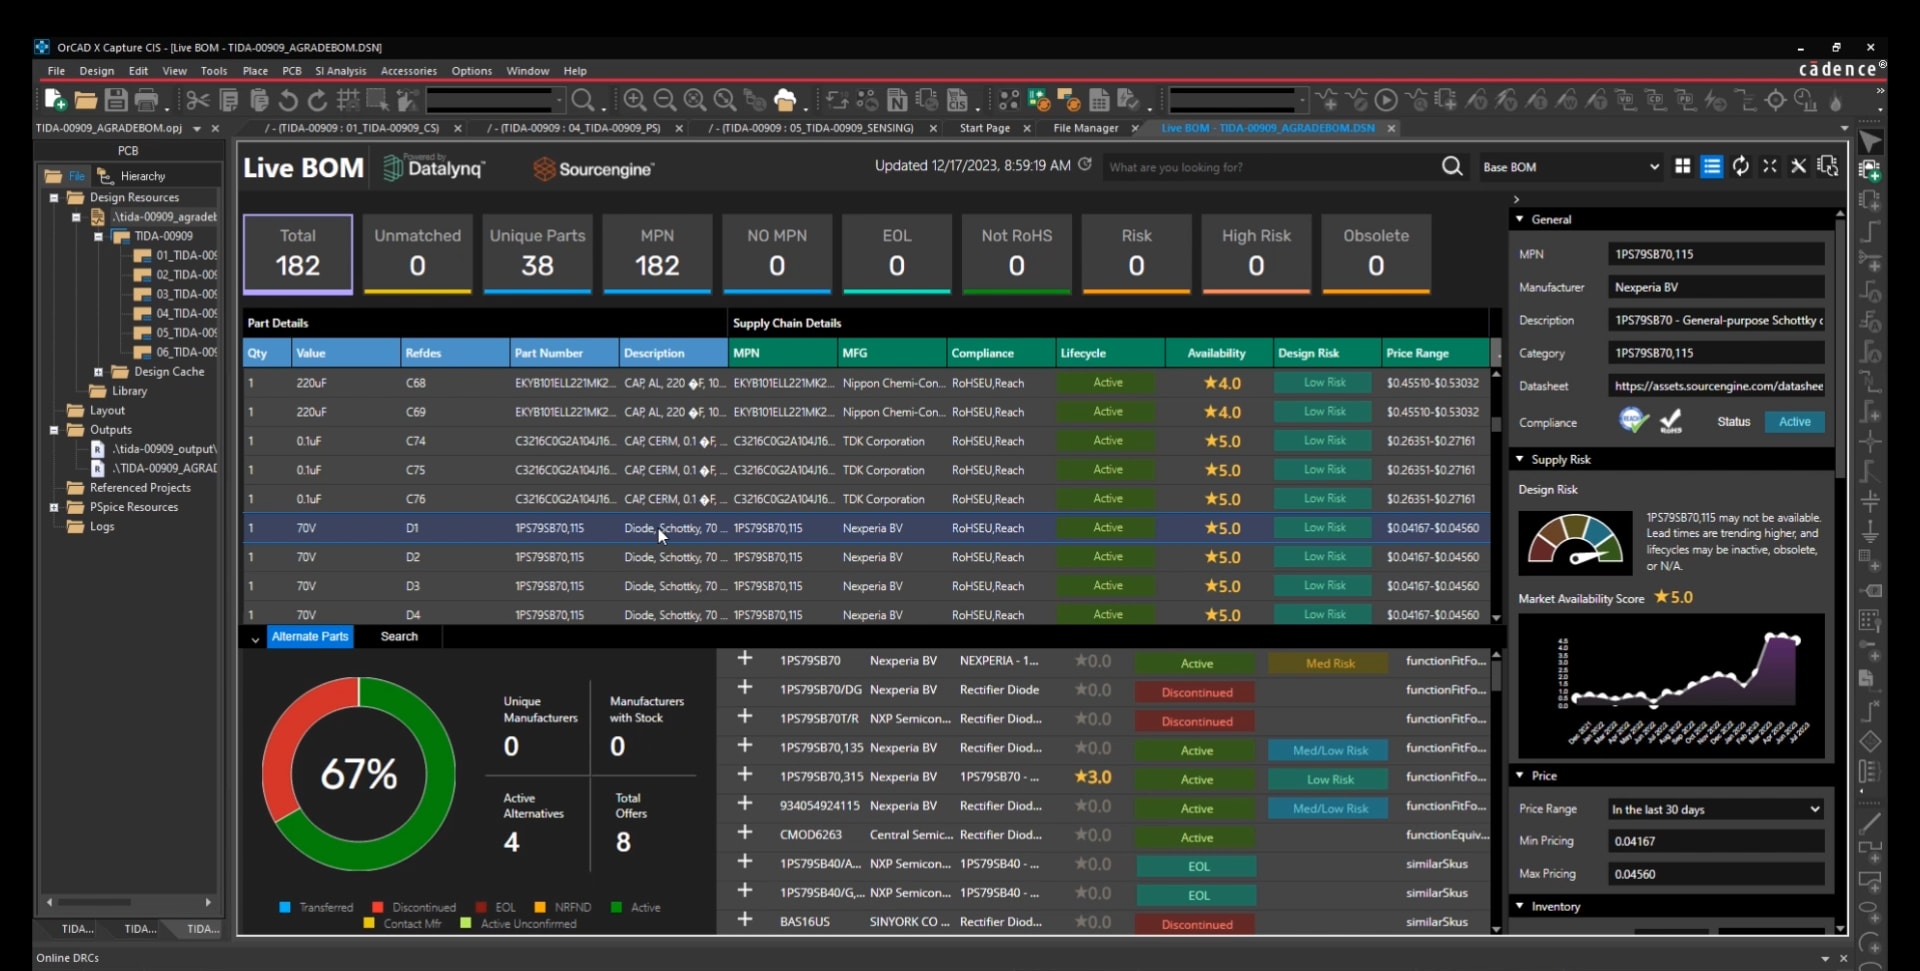This screenshot has height=971, width=1920.
Task: Toggle Transferred legend item in chart
Action: tap(316, 907)
